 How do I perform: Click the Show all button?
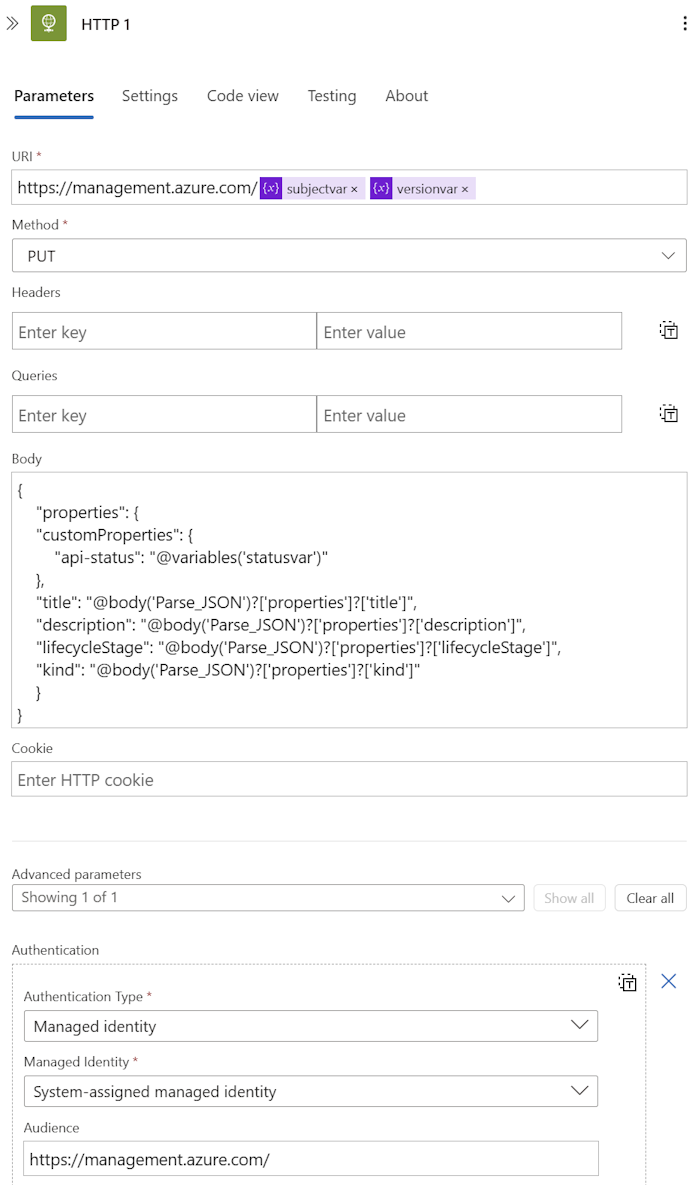point(569,898)
